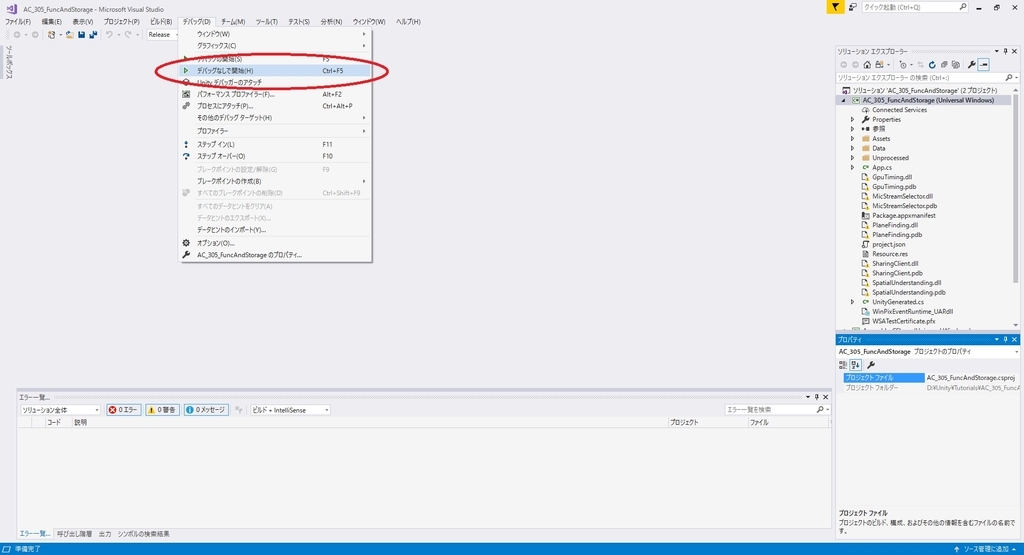Select Start Without Debugging menu item
This screenshot has width=1024, height=555.
point(275,71)
